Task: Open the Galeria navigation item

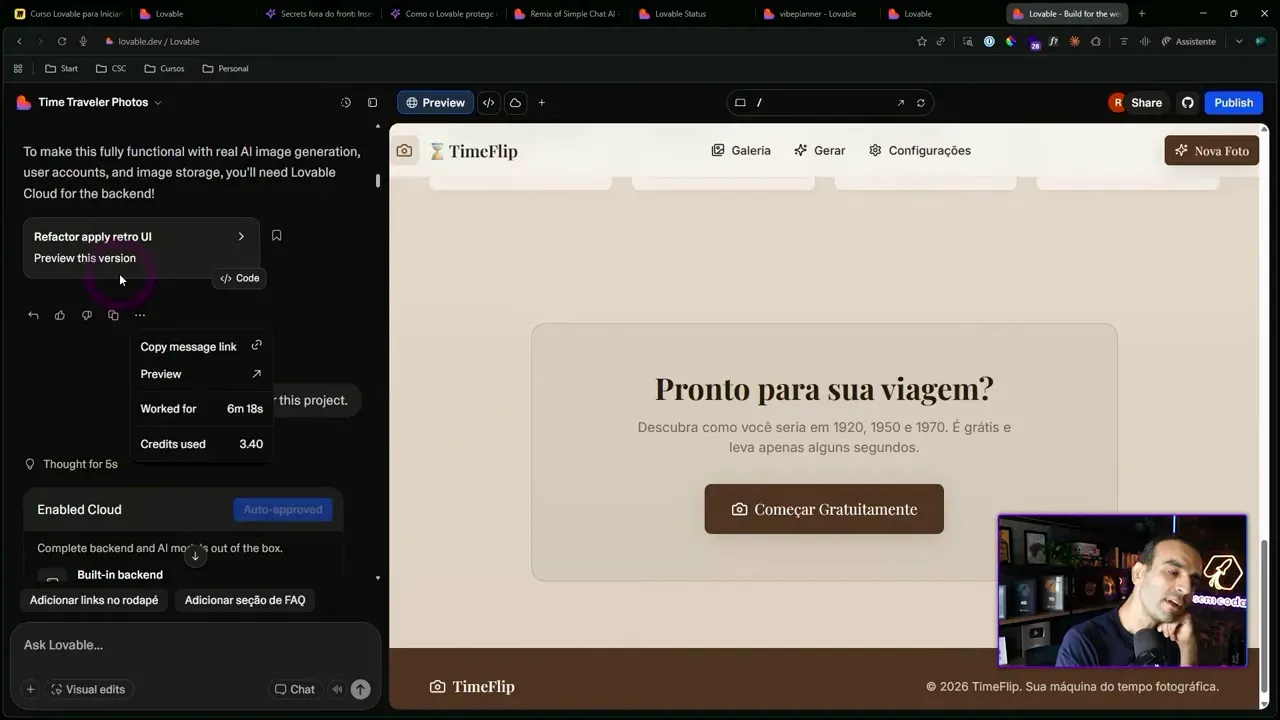Action: point(740,150)
